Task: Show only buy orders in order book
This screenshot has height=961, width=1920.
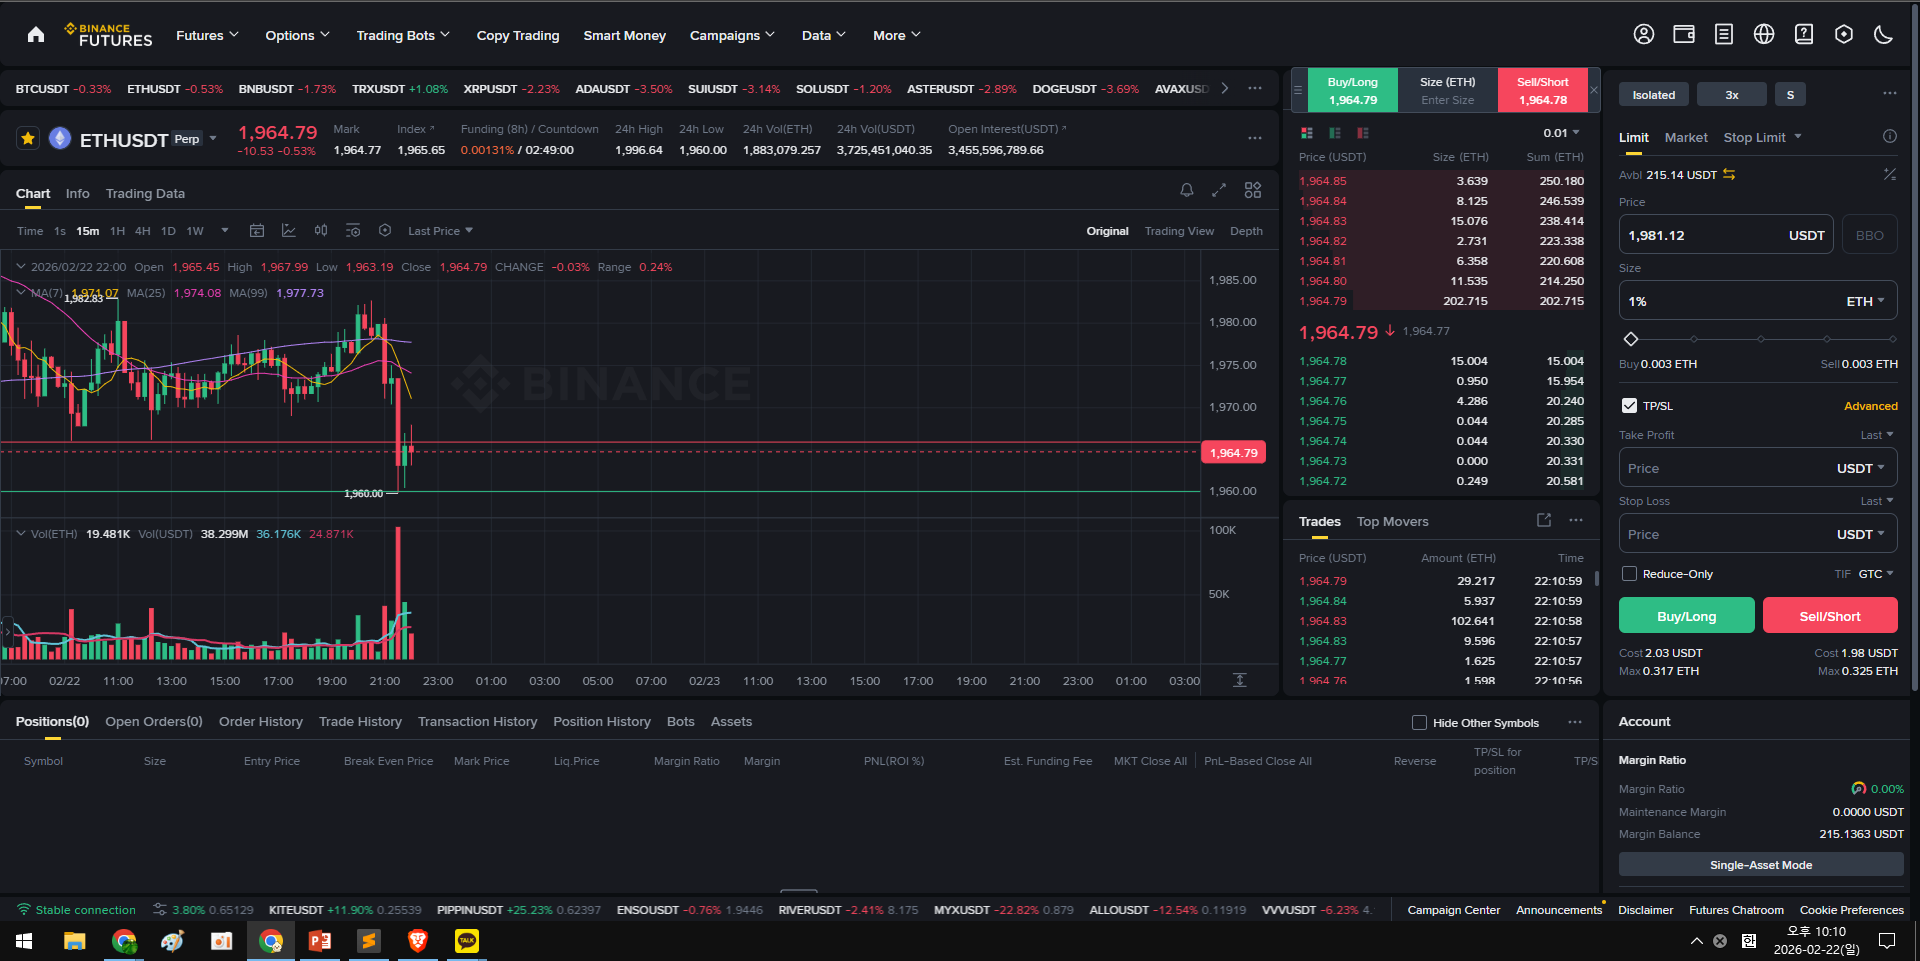Action: (x=1335, y=133)
